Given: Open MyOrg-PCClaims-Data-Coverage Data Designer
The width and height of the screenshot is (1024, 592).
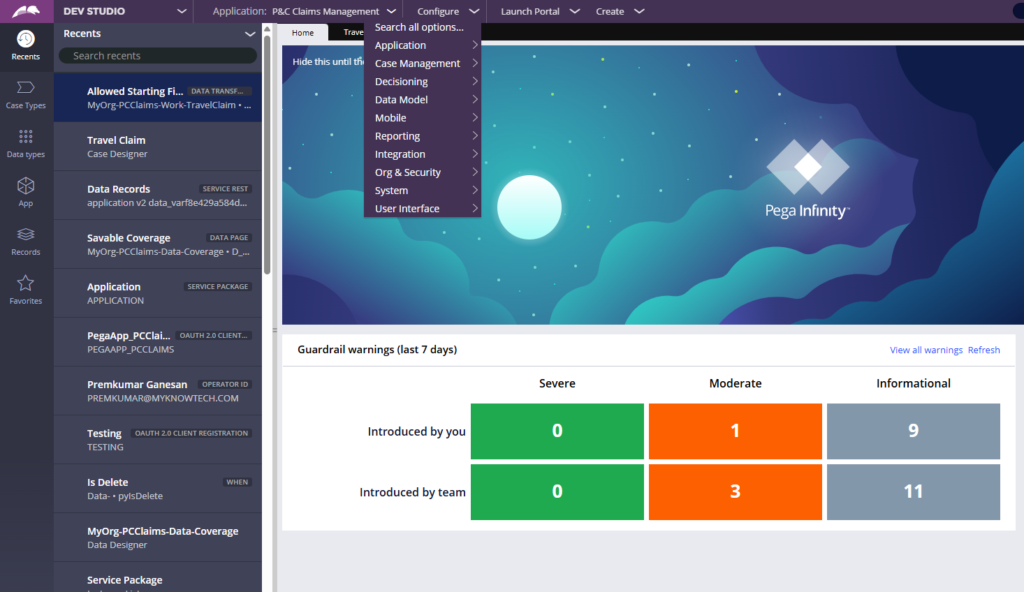Looking at the screenshot, I should [158, 538].
